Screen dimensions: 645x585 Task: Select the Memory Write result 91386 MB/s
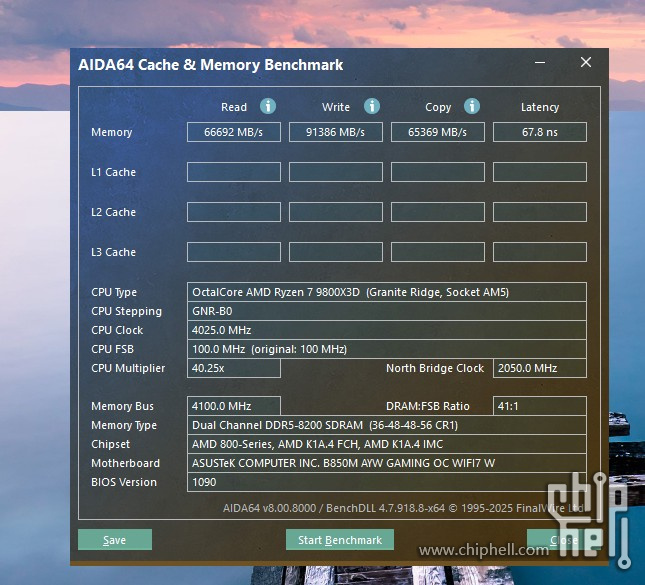click(x=336, y=132)
